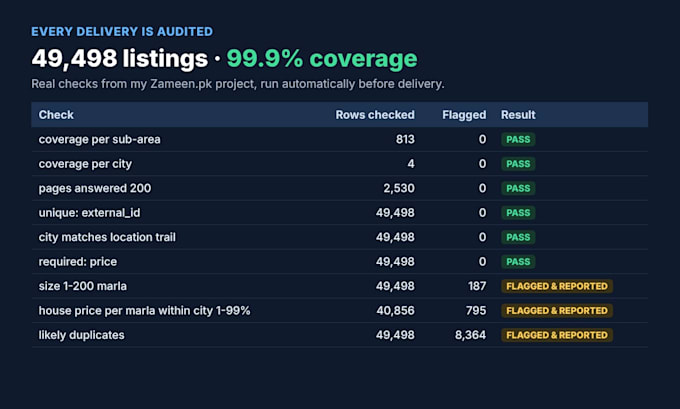Click the 187 flagged count

[477, 286]
